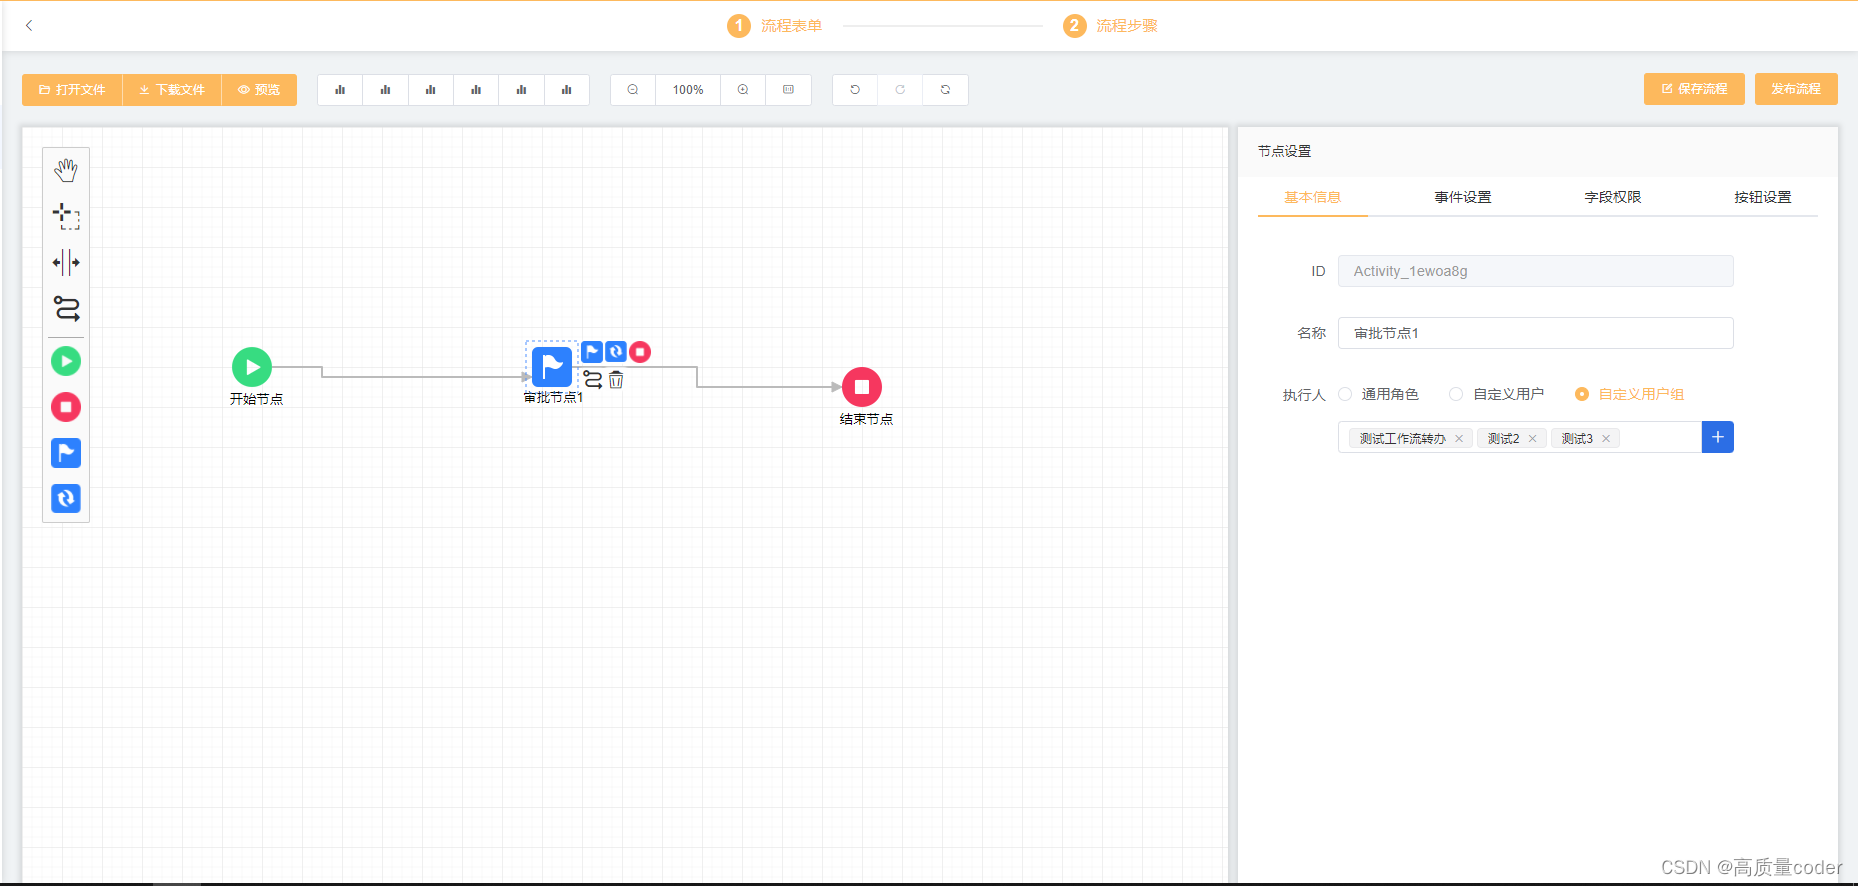Remove the 测试3 tag
Viewport: 1858px width, 886px height.
pos(1606,439)
